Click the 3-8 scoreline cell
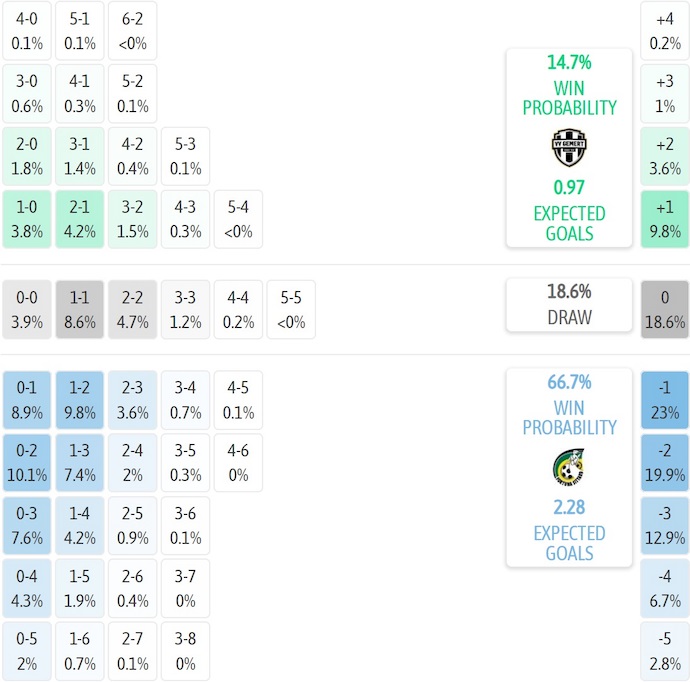 click(x=185, y=652)
